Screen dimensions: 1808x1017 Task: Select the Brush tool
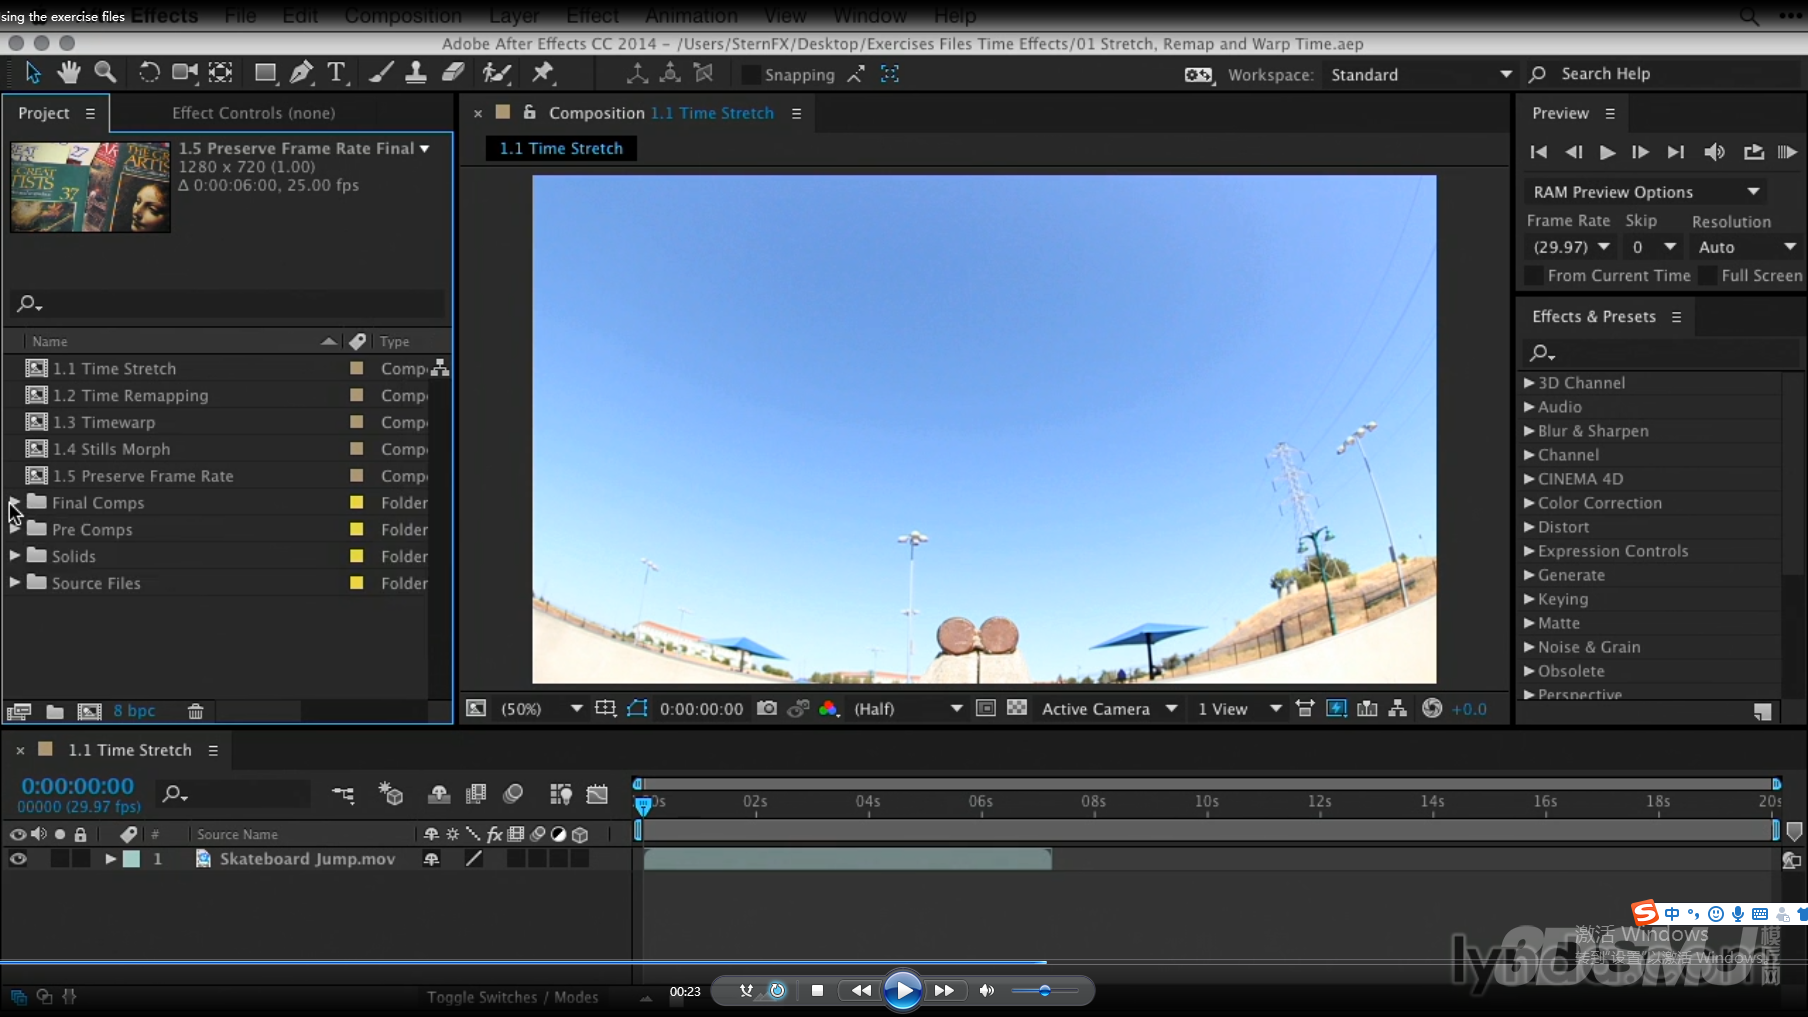coord(380,72)
